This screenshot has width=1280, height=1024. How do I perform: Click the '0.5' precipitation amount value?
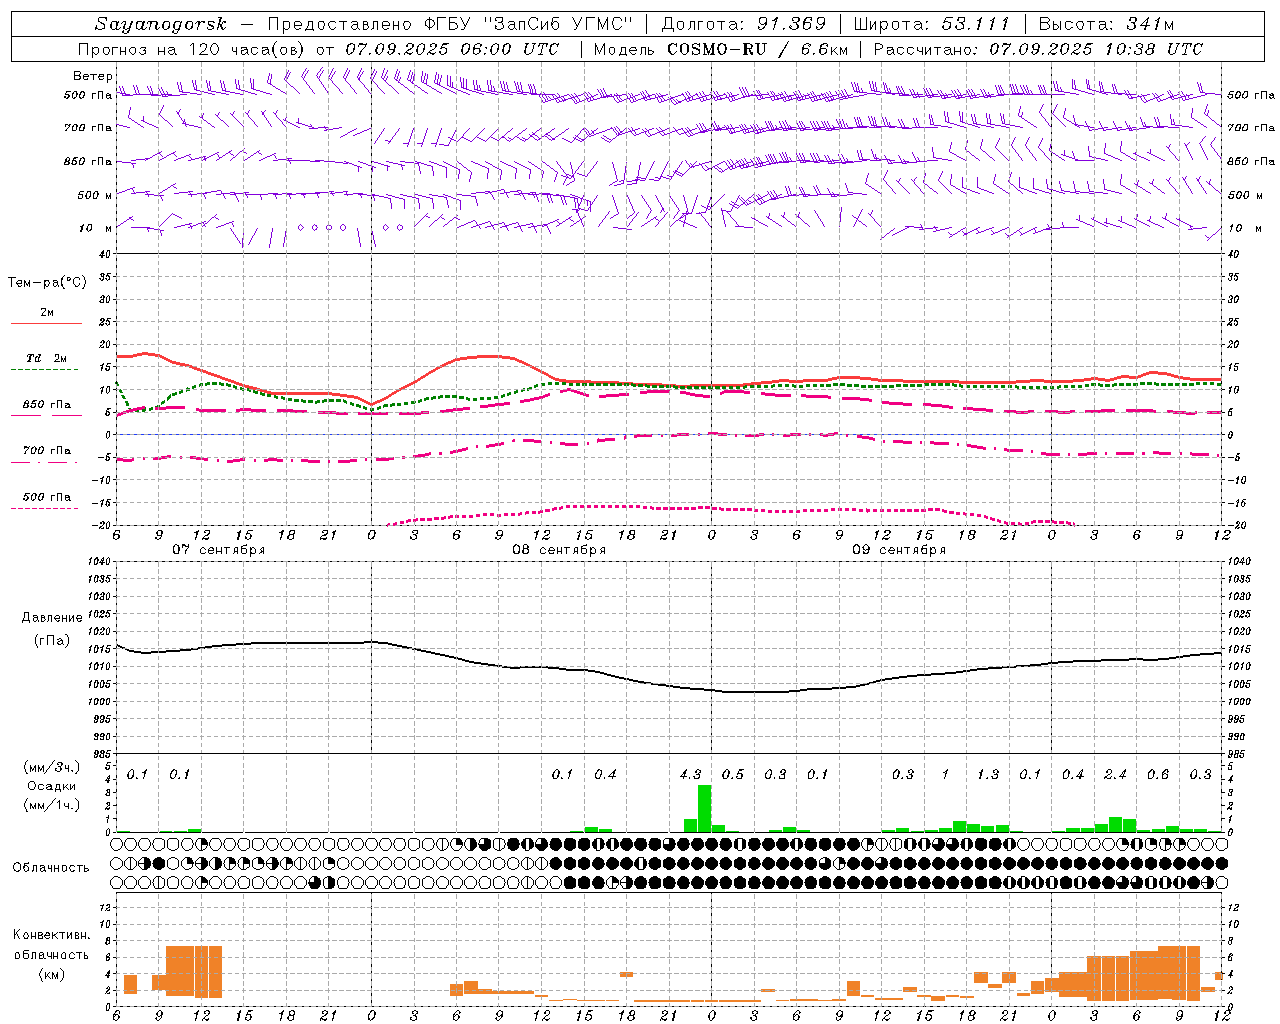pyautogui.click(x=733, y=775)
